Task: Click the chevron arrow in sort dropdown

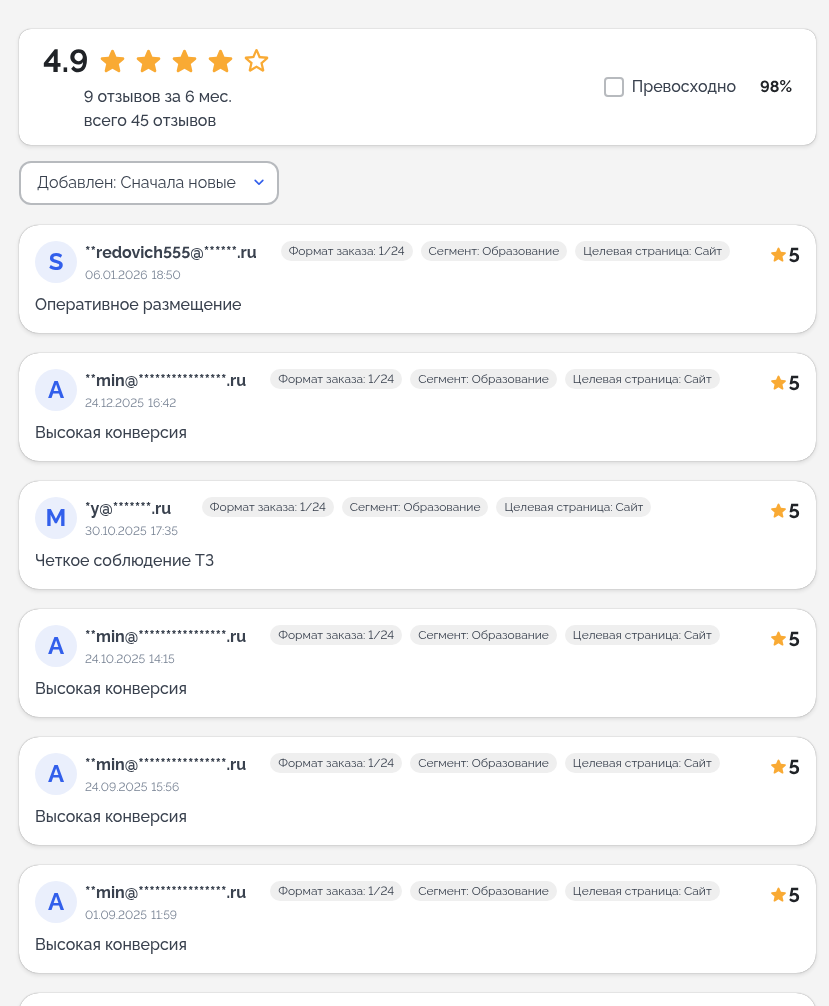Action: 259,182
